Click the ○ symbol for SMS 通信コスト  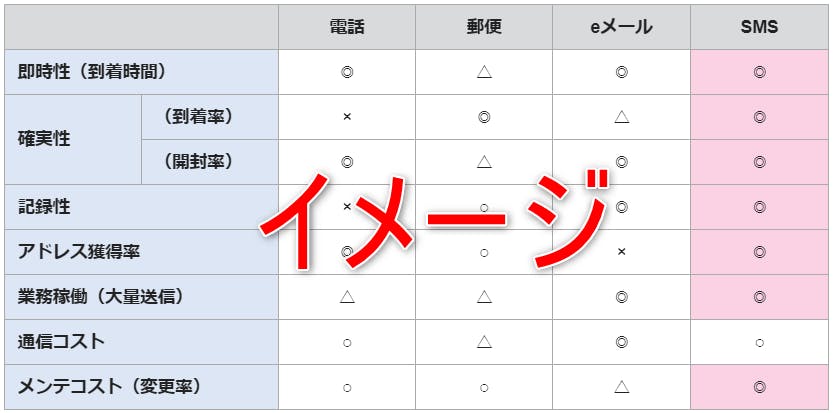point(759,343)
